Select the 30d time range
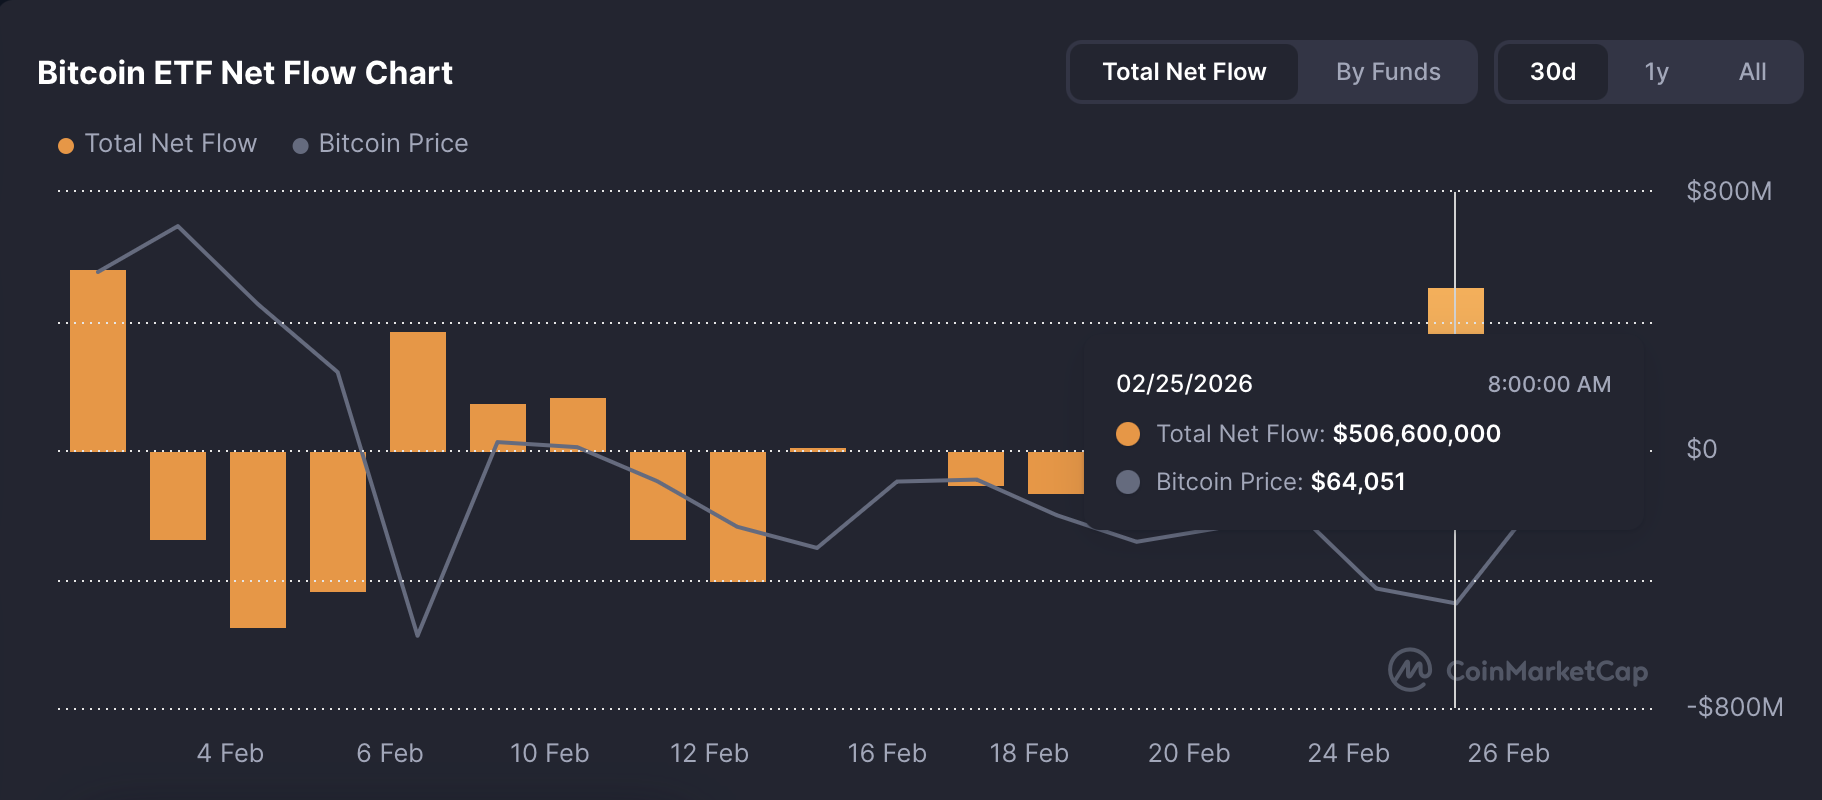Image resolution: width=1822 pixels, height=800 pixels. tap(1552, 72)
